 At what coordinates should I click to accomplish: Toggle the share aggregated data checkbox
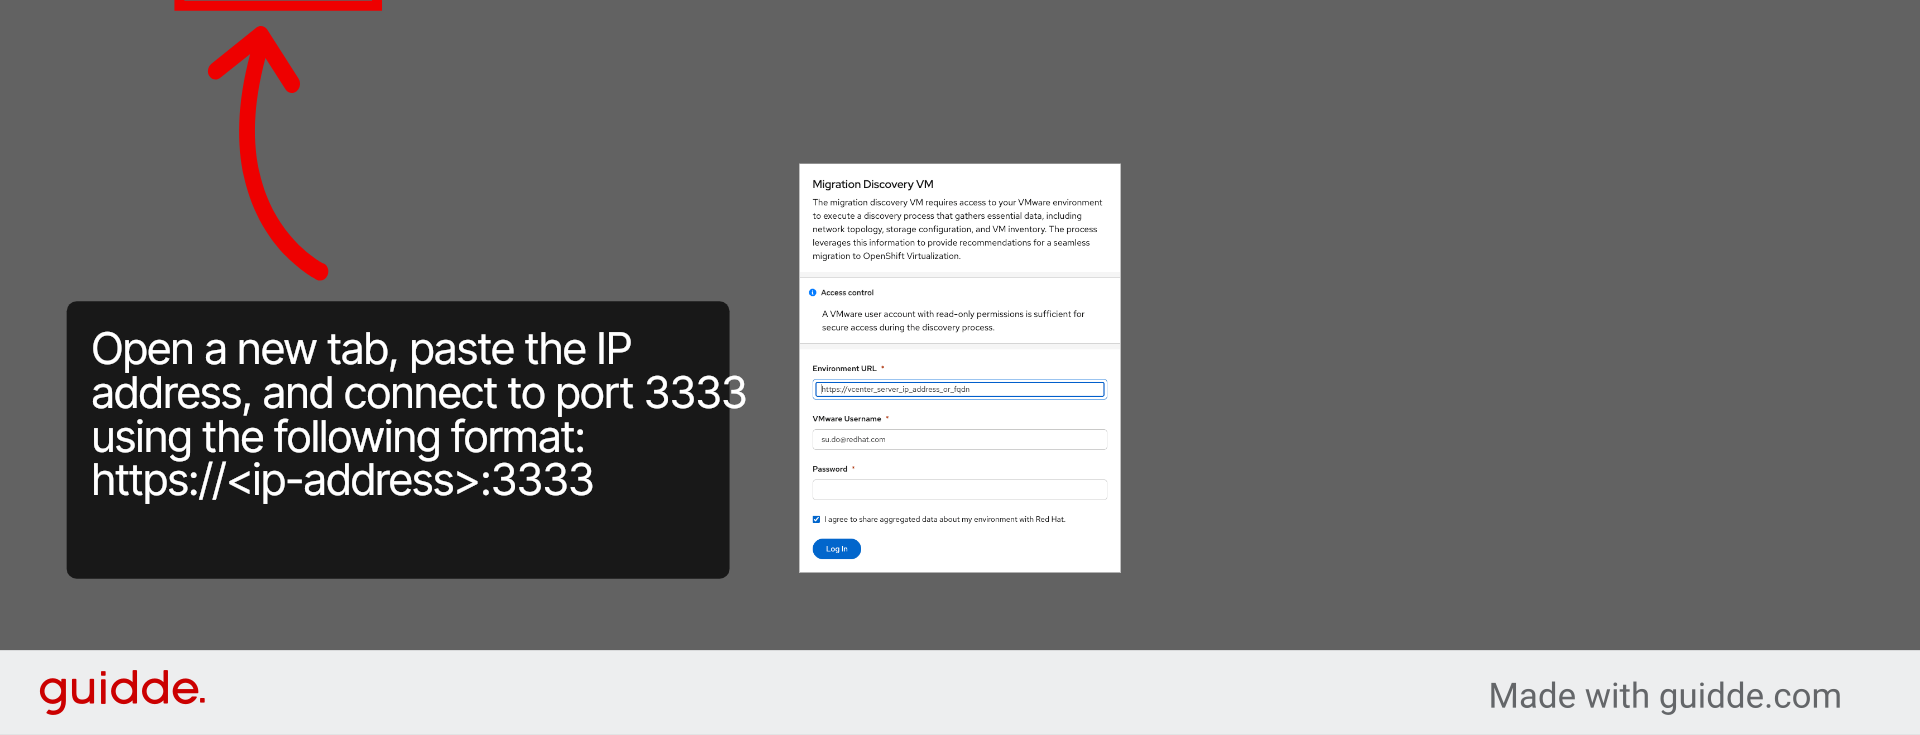[816, 519]
